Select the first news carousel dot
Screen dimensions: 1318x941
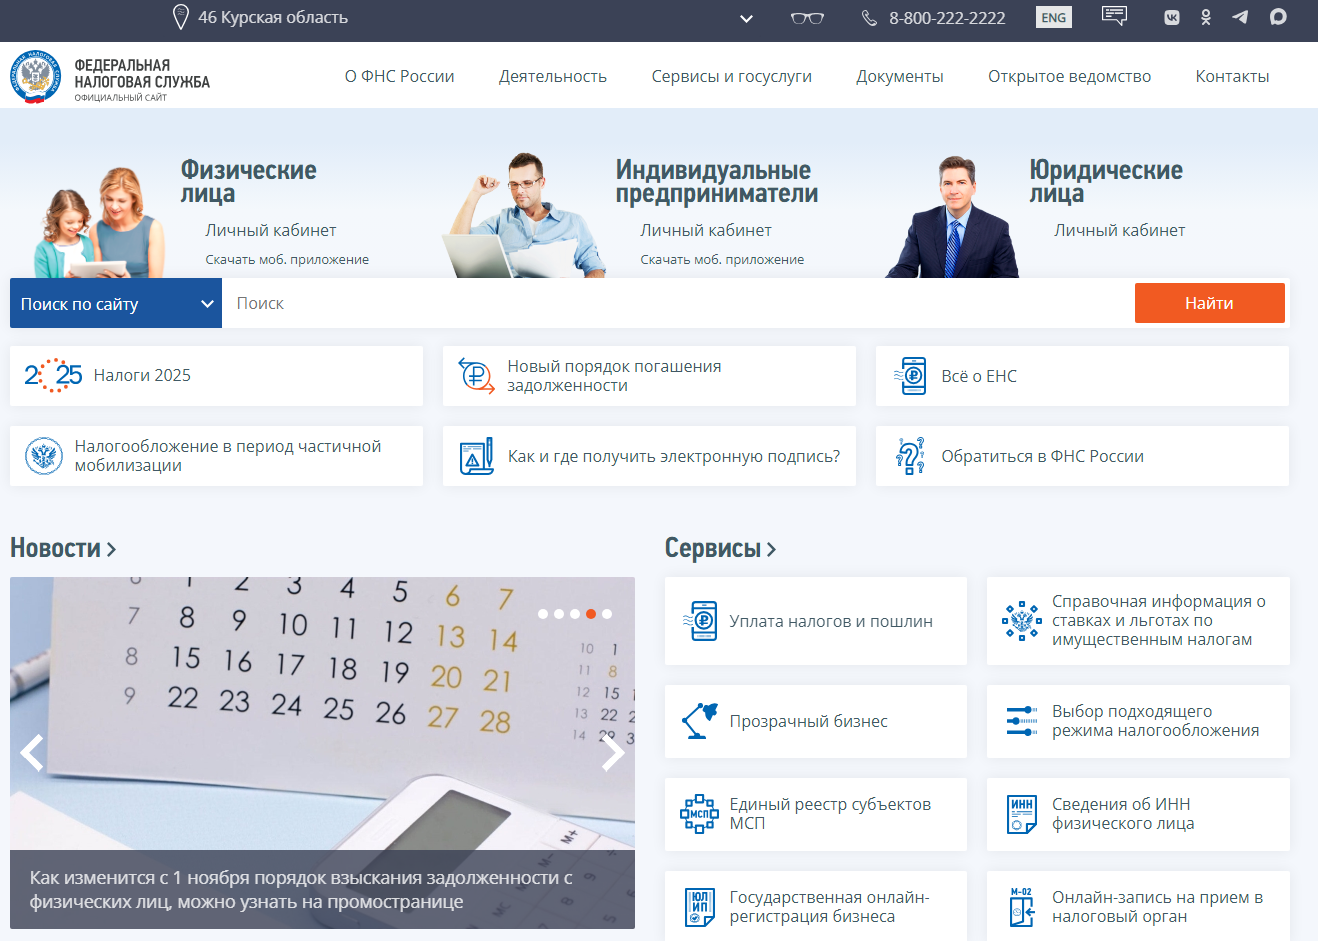pyautogui.click(x=543, y=614)
